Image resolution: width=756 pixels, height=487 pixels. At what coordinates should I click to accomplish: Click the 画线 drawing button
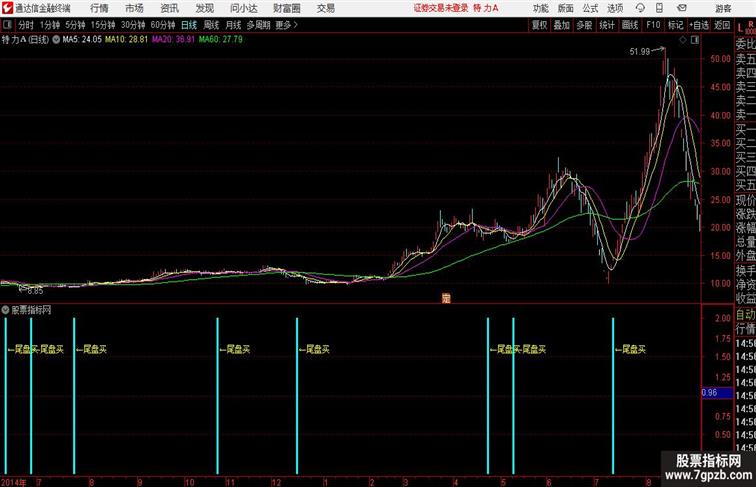pyautogui.click(x=630, y=25)
